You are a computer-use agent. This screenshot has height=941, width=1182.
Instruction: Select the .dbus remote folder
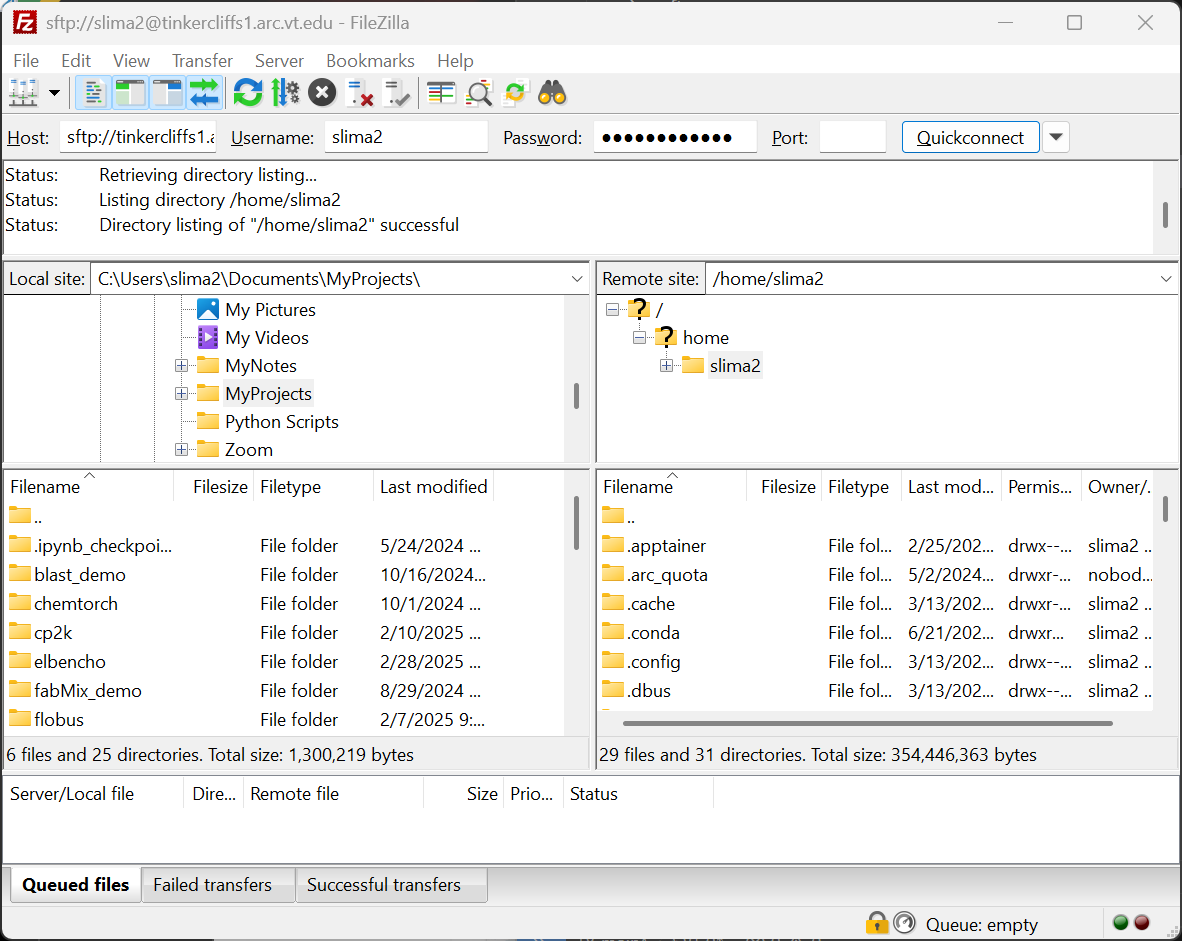(648, 691)
